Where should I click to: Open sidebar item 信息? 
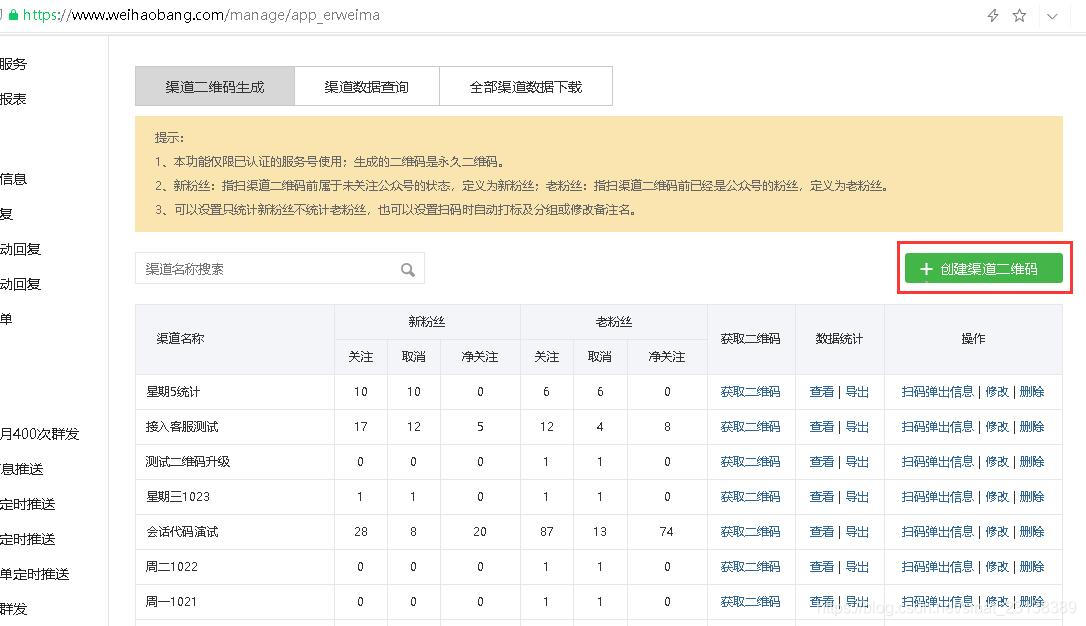[13, 179]
